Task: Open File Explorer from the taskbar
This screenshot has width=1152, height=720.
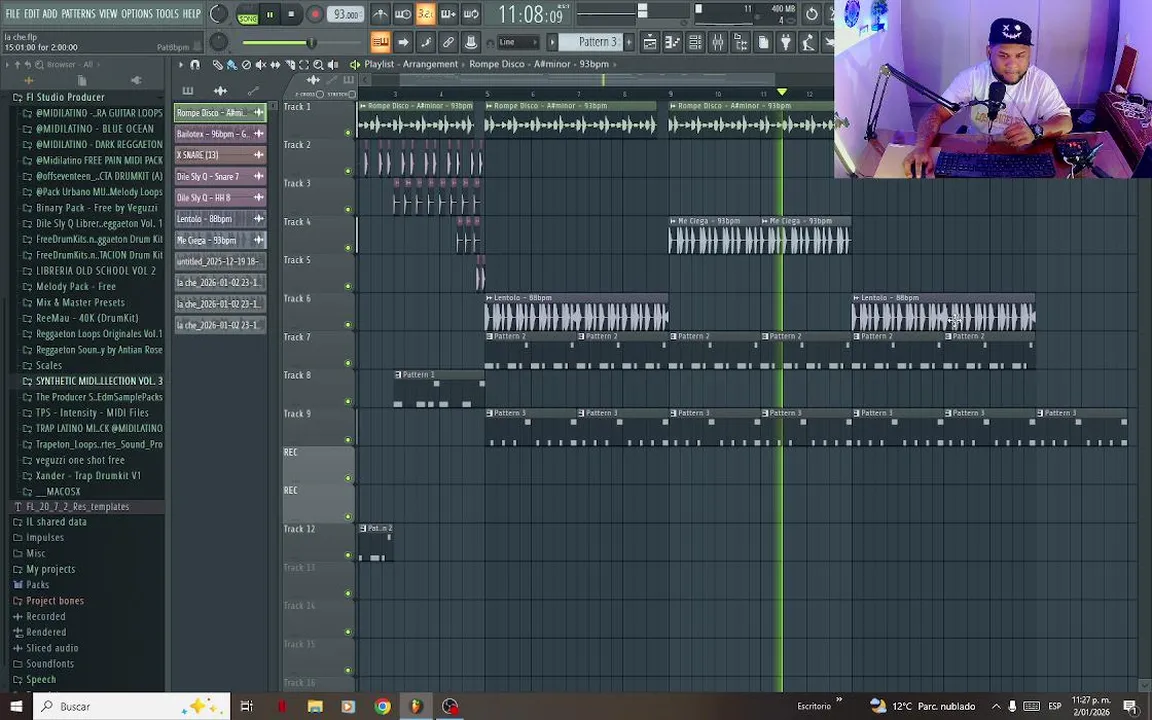Action: point(315,706)
